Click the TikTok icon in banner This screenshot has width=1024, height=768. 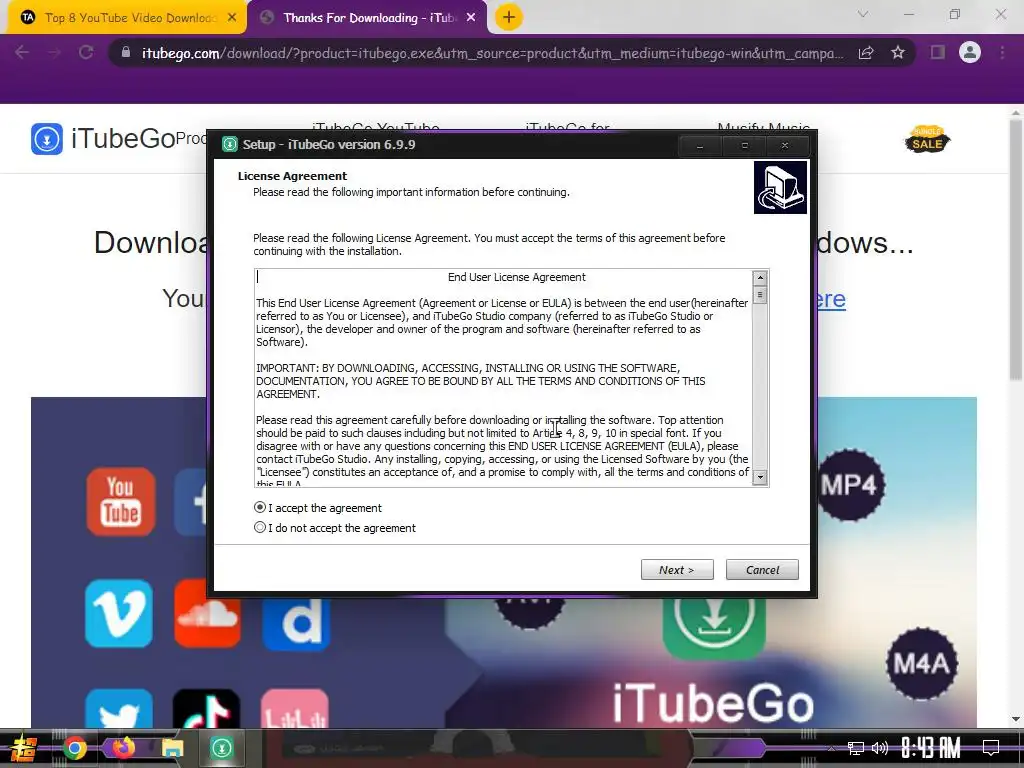tap(206, 708)
